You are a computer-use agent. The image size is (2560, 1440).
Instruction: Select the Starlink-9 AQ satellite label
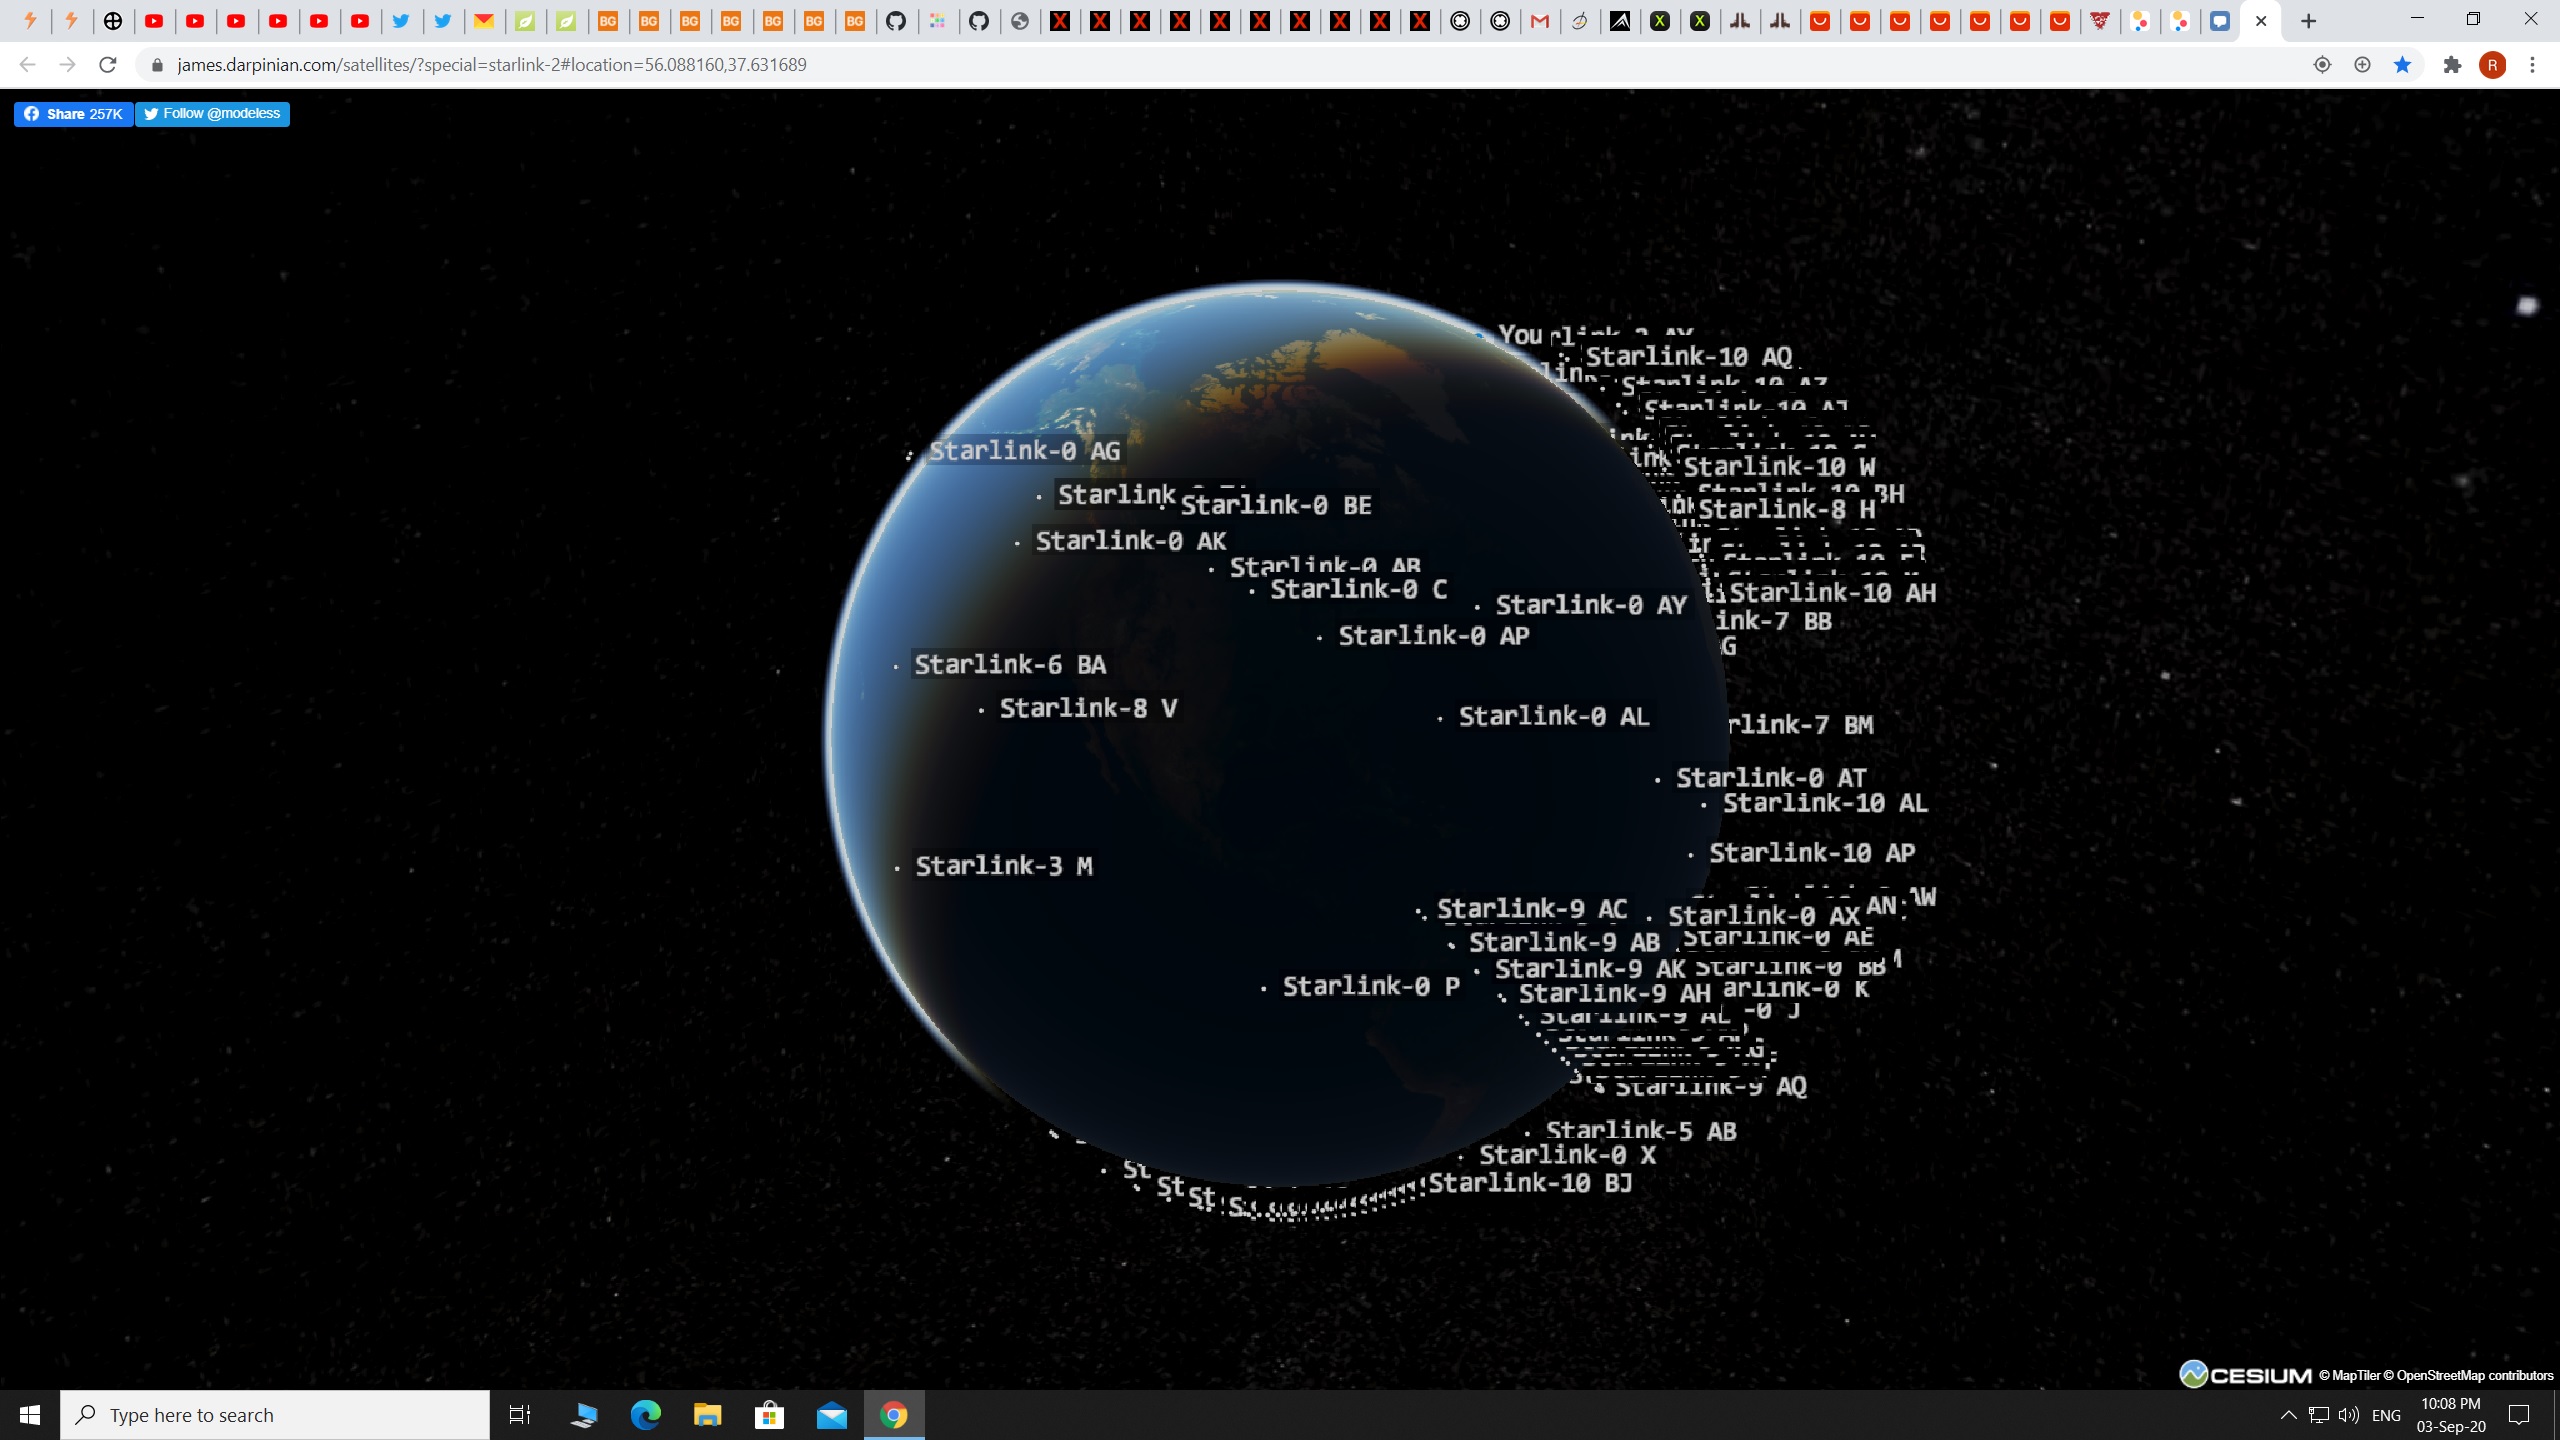[x=1711, y=1087]
